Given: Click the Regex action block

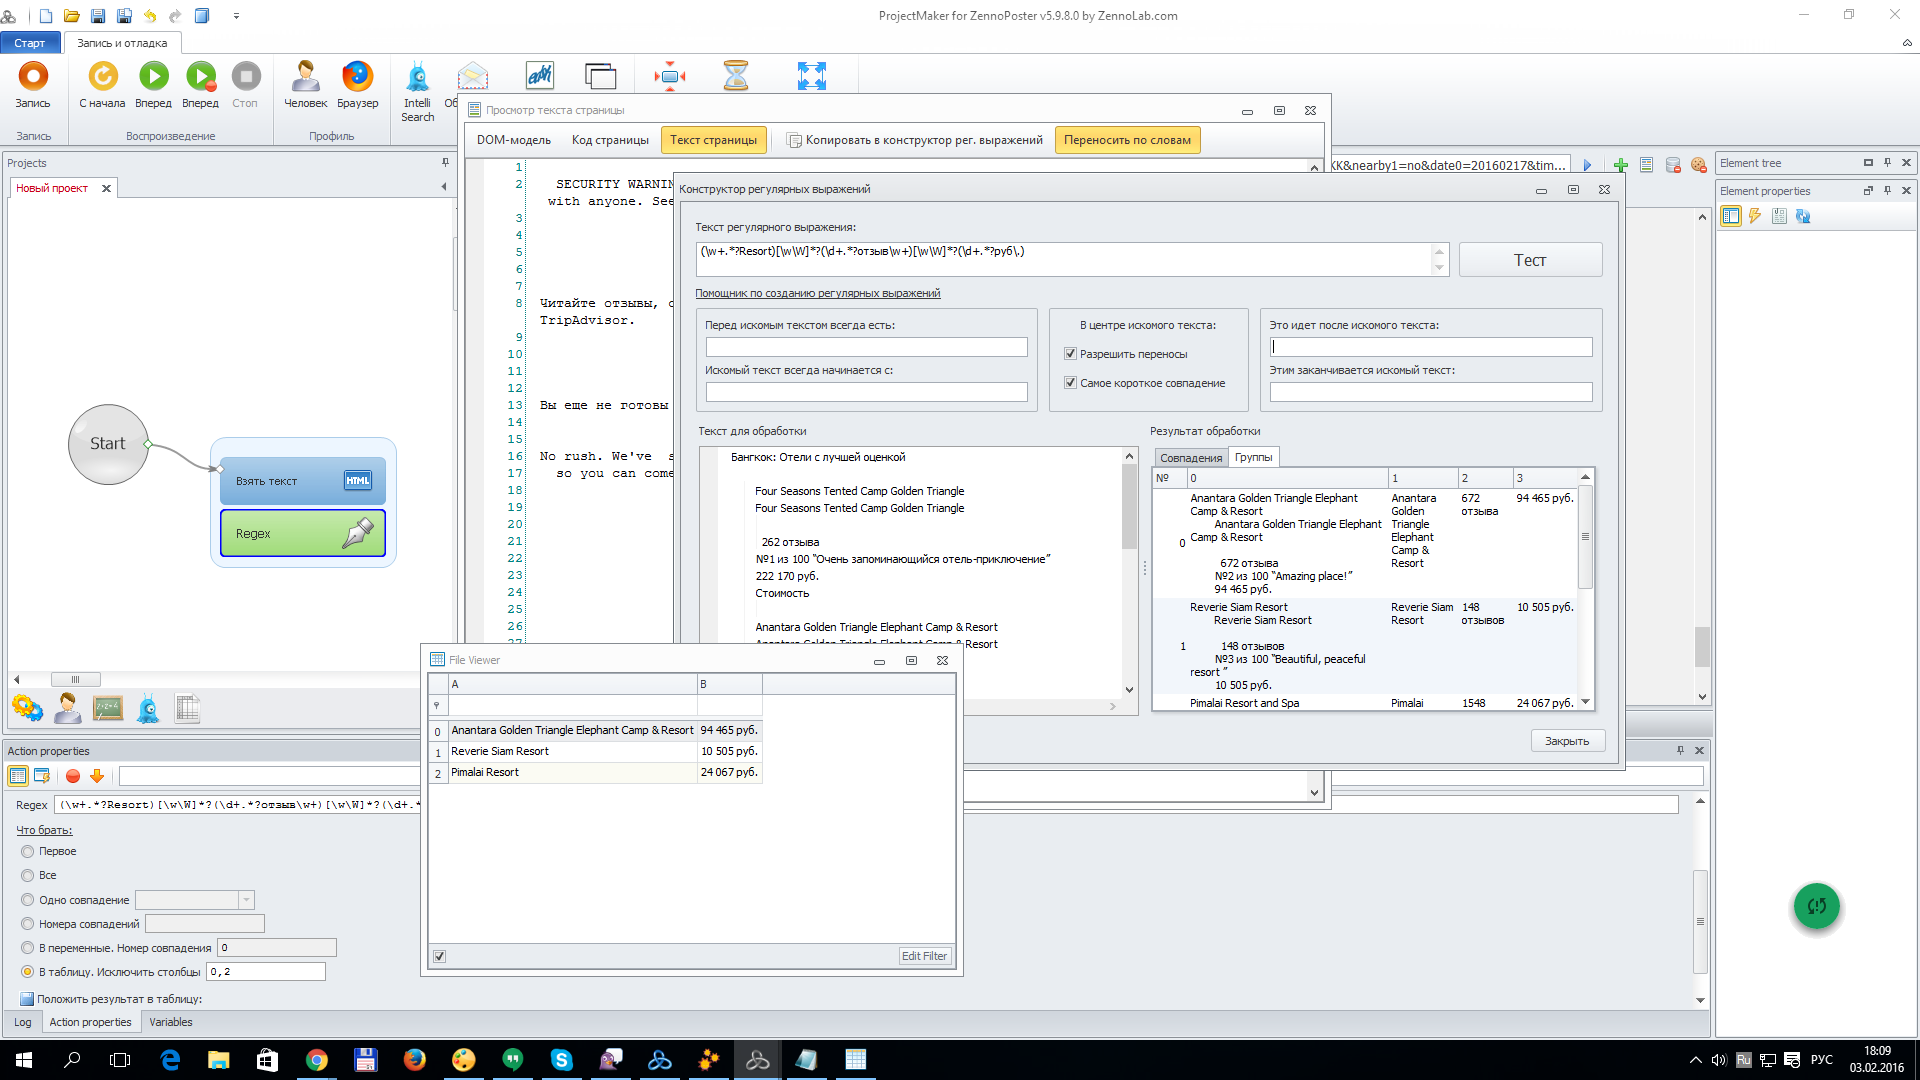Looking at the screenshot, I should [302, 533].
